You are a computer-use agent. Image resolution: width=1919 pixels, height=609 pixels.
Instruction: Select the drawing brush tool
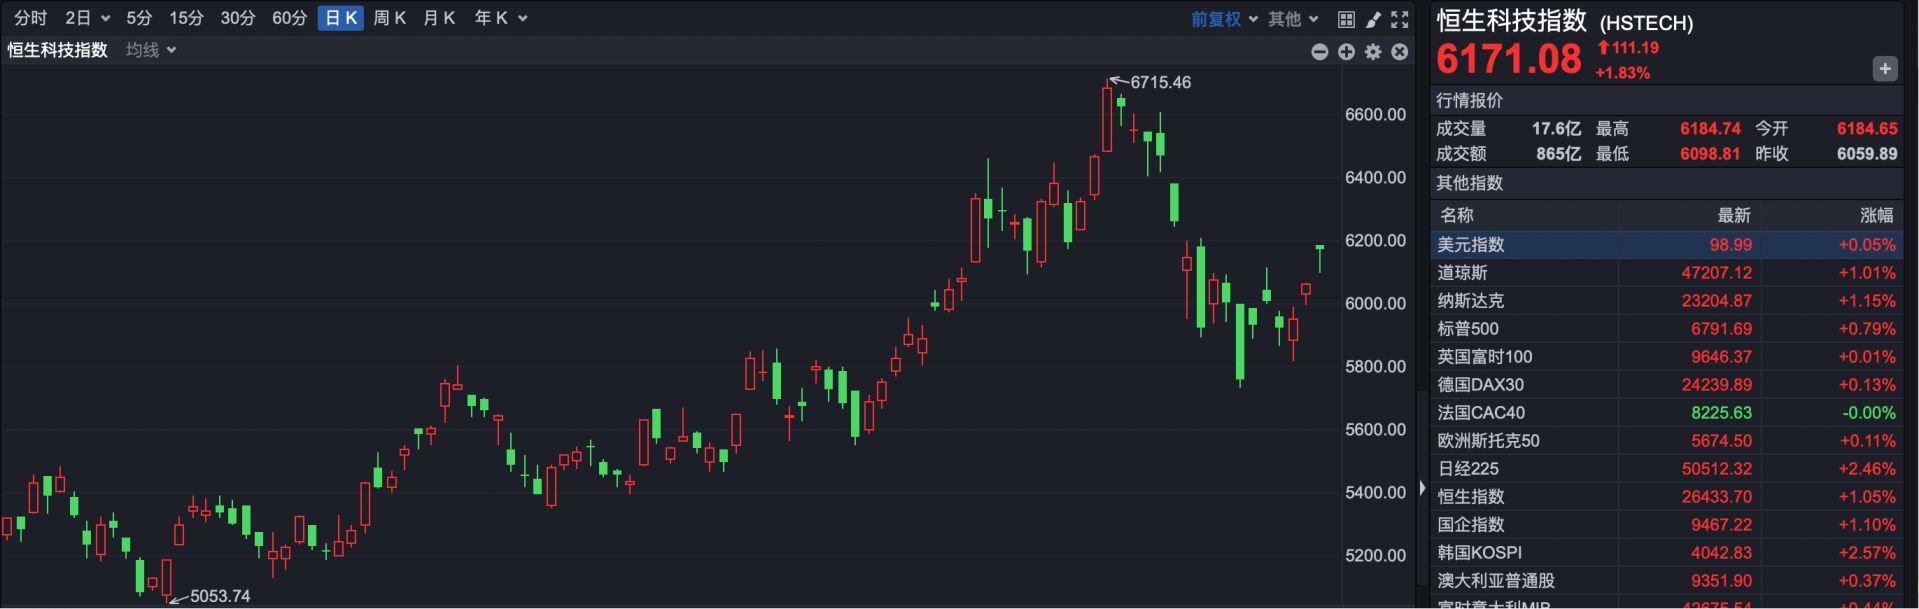(x=1373, y=19)
